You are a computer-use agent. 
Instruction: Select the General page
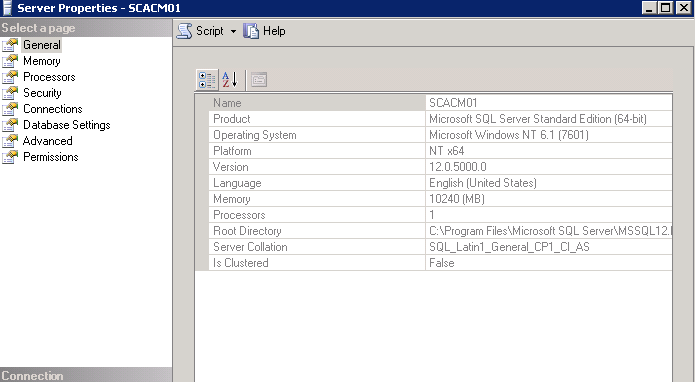point(42,45)
